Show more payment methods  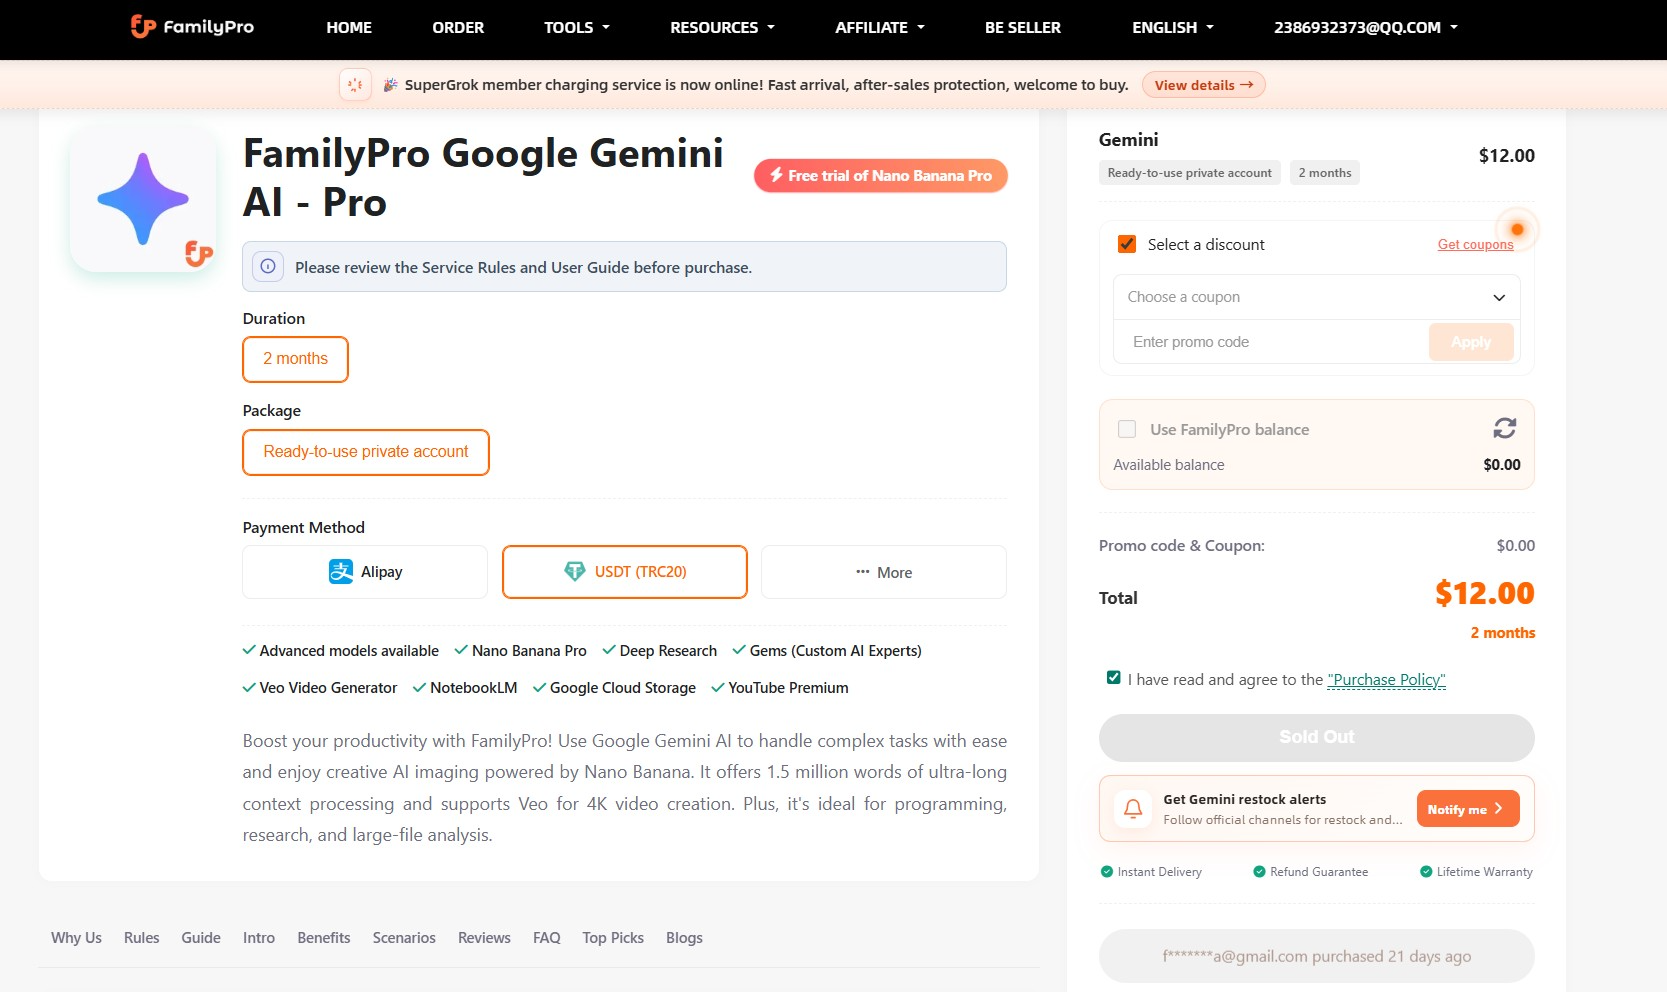point(884,572)
